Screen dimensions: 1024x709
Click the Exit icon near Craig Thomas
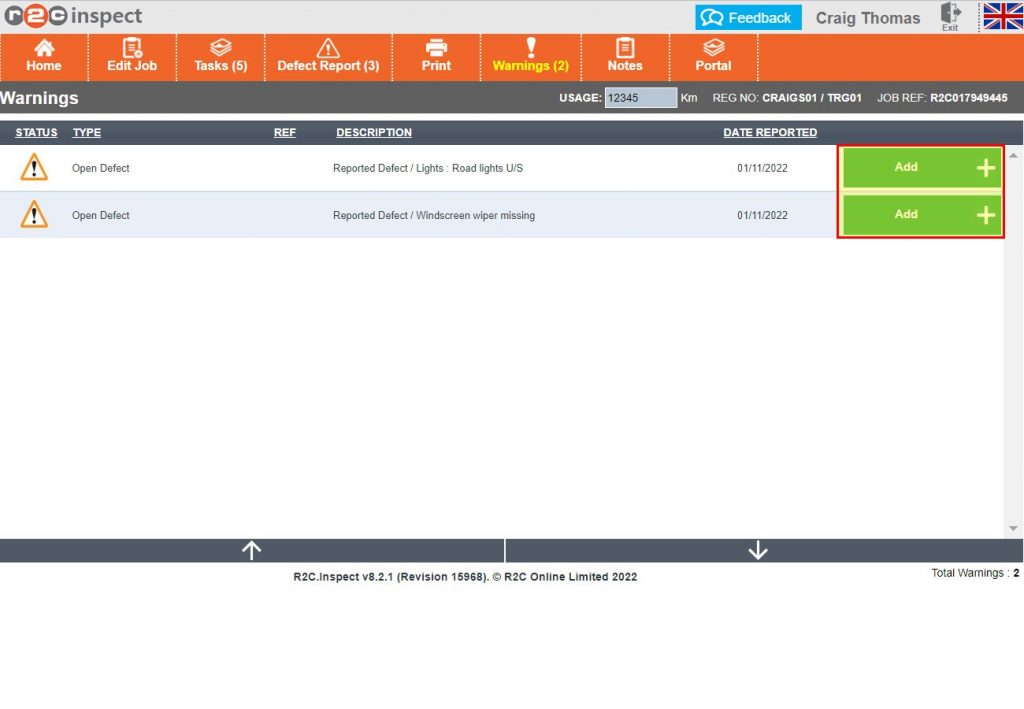coord(950,17)
